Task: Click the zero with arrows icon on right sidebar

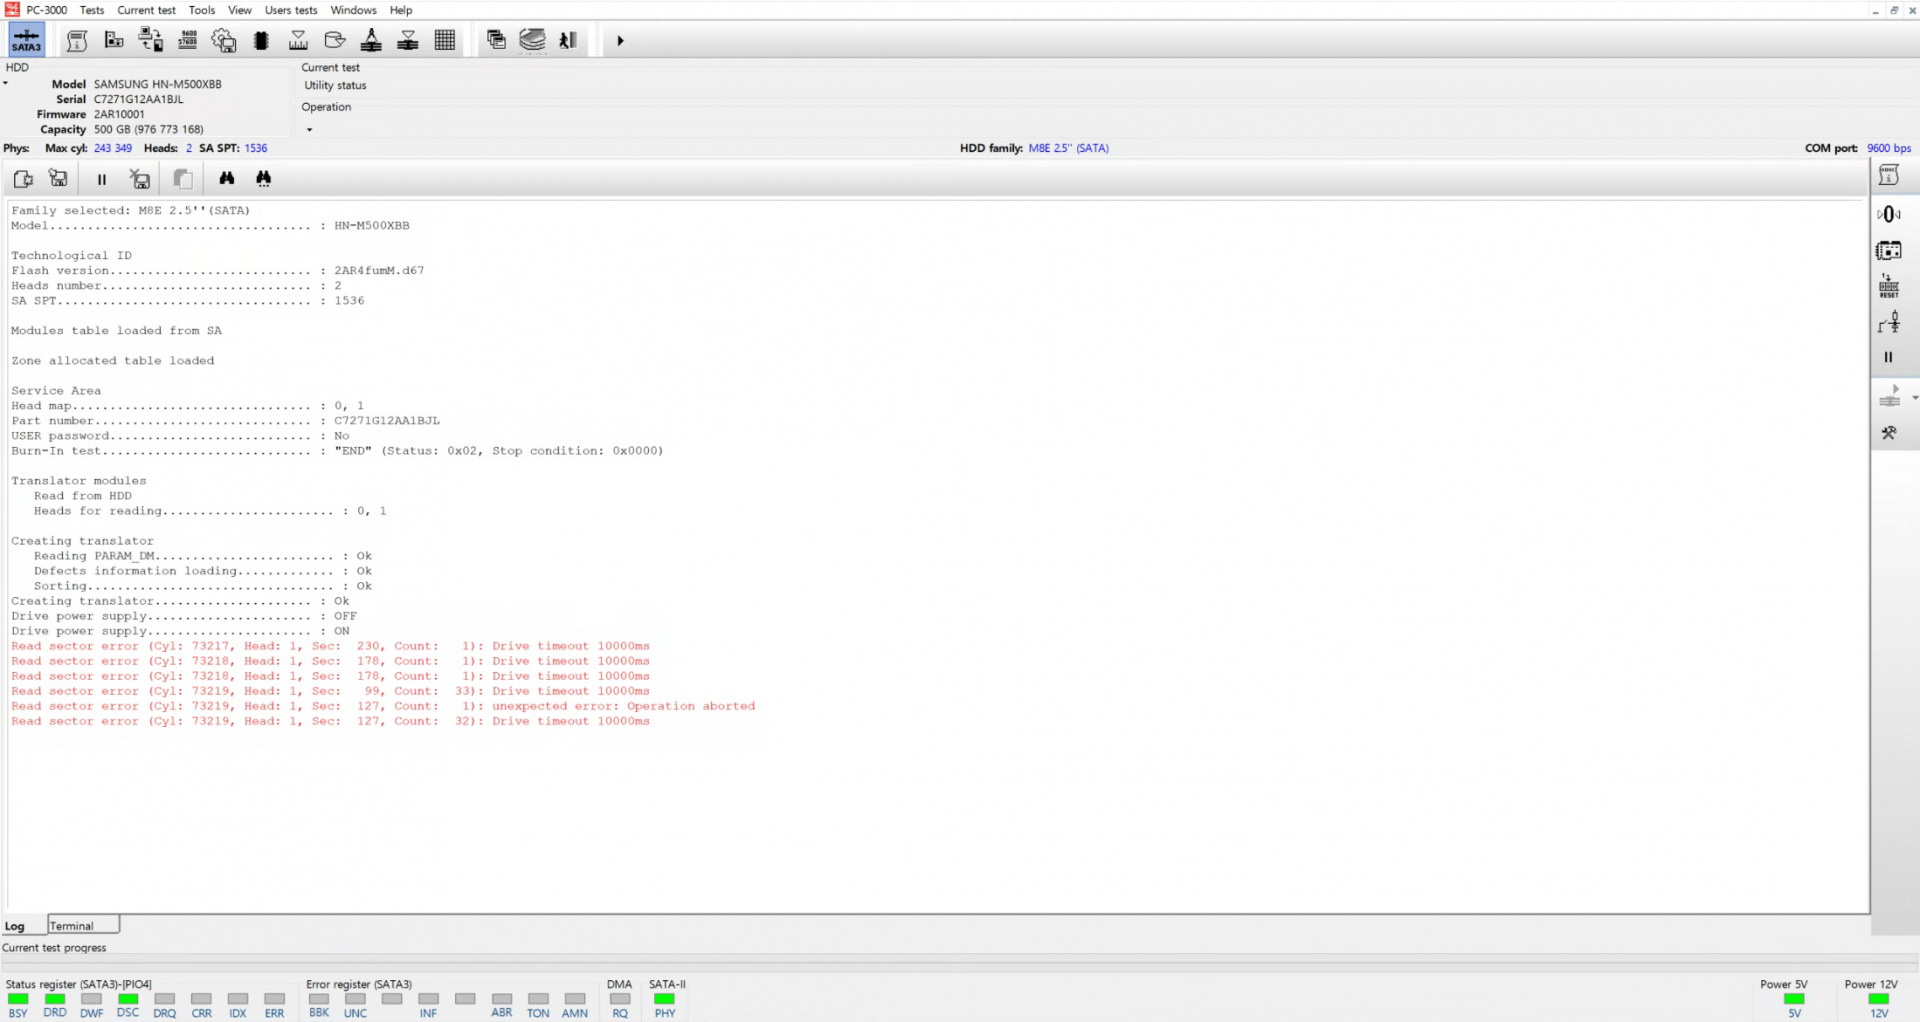Action: pos(1888,213)
